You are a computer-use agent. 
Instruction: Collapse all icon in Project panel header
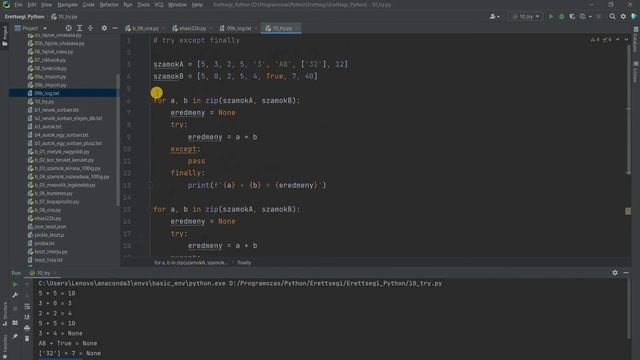point(91,28)
